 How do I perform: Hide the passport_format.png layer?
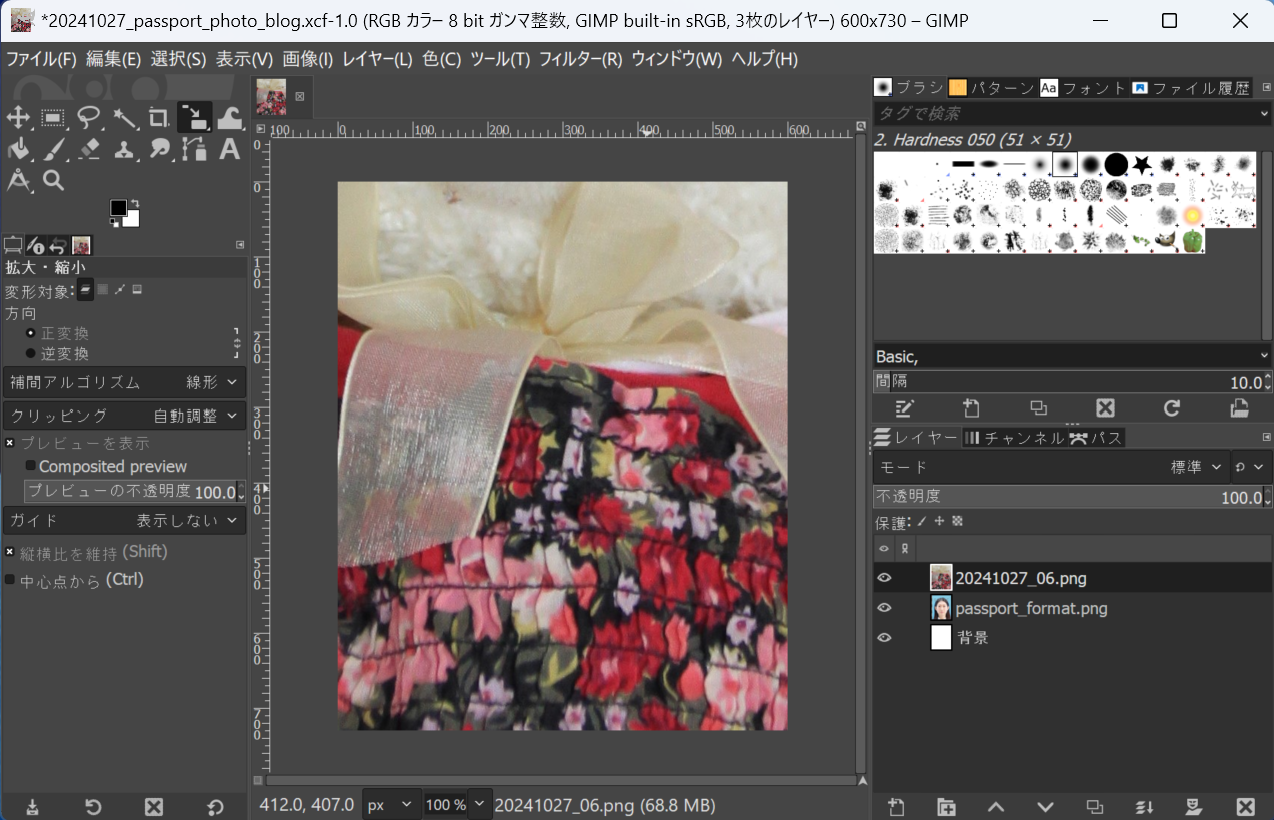[x=884, y=608]
